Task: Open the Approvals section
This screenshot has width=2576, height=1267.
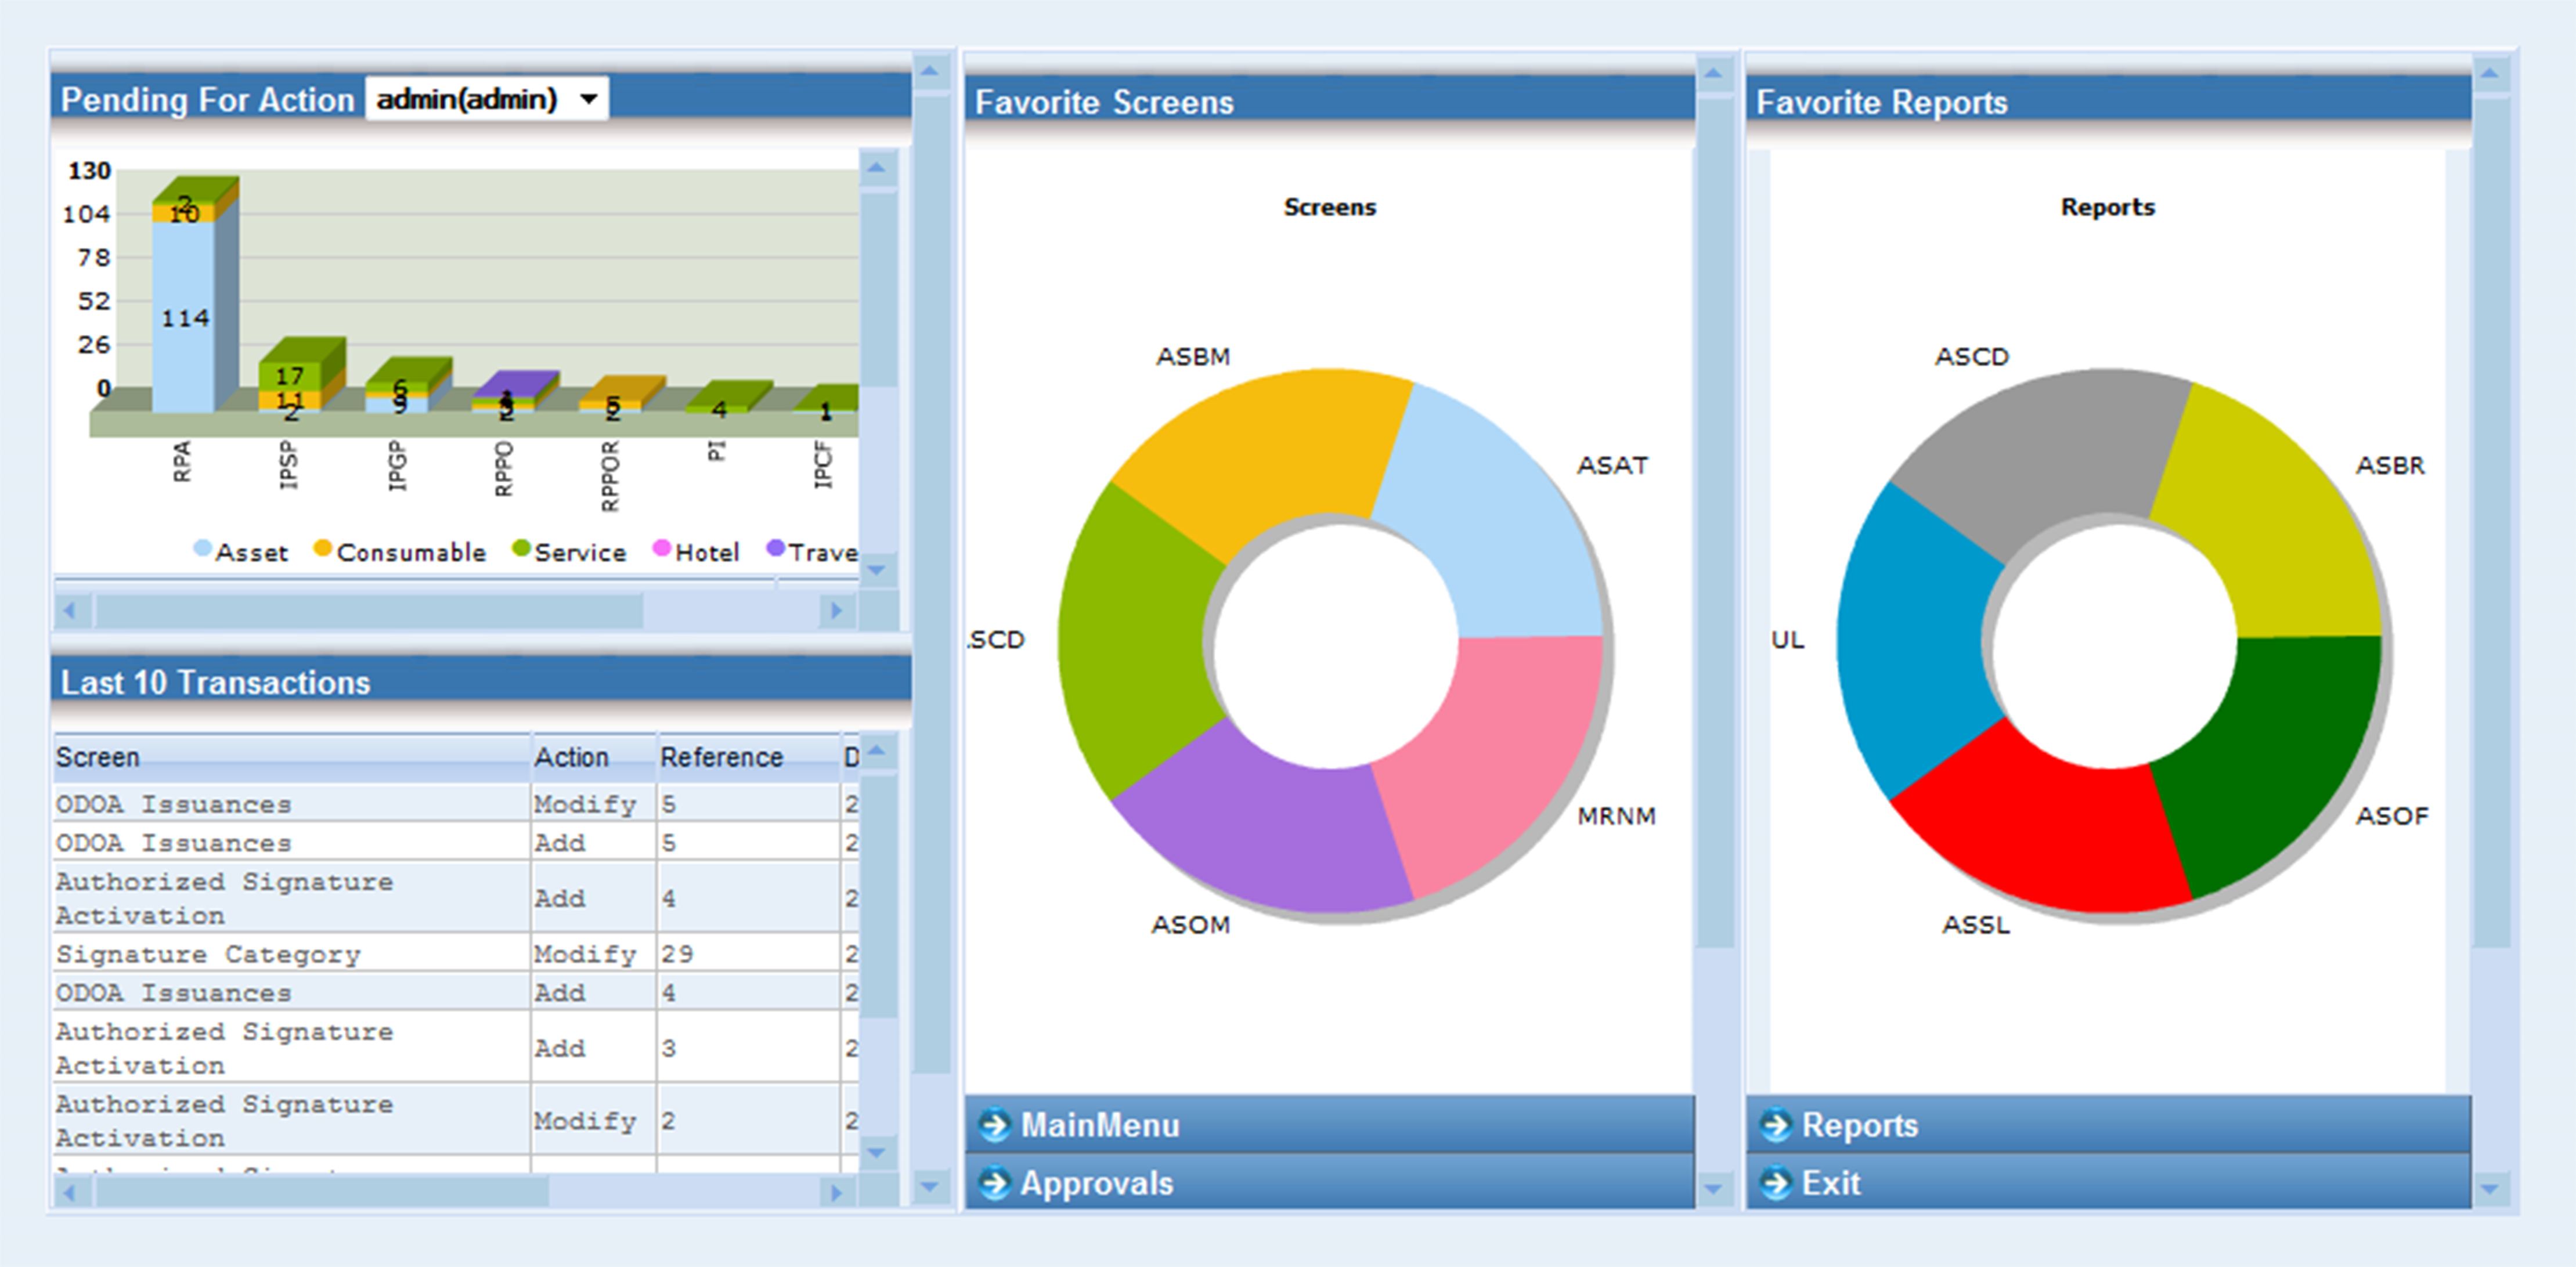Action: 1329,1183
